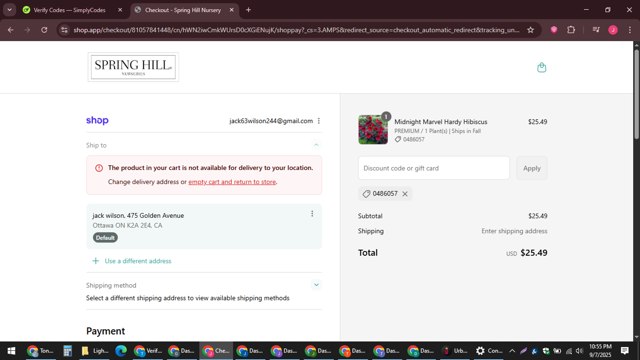Click the Midnight Marvel Hardy Hibiscus product name
640x360 pixels.
coord(440,122)
